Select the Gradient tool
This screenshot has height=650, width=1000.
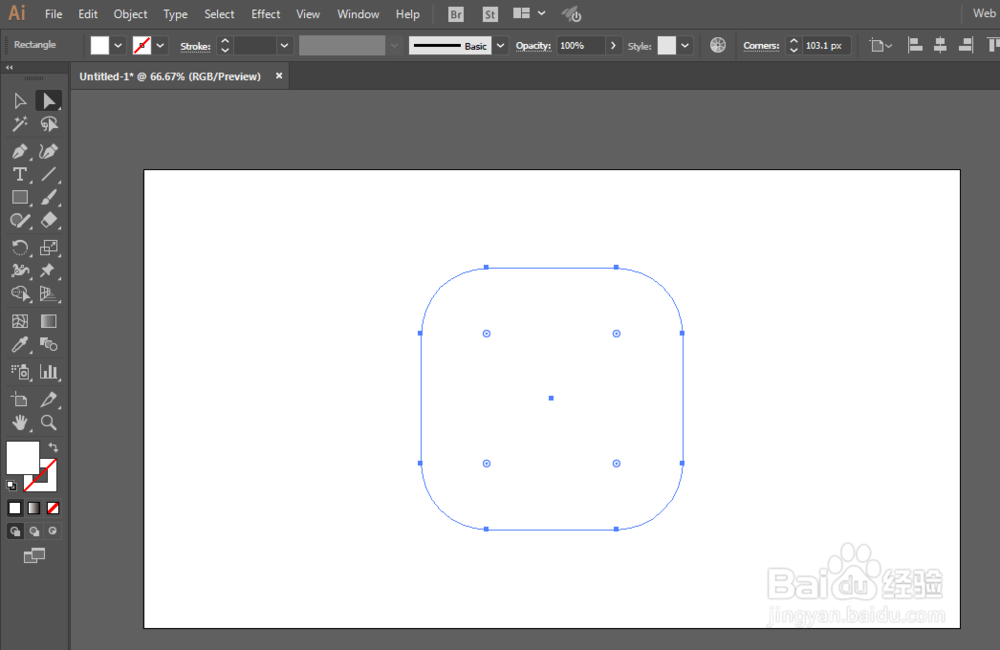point(48,321)
